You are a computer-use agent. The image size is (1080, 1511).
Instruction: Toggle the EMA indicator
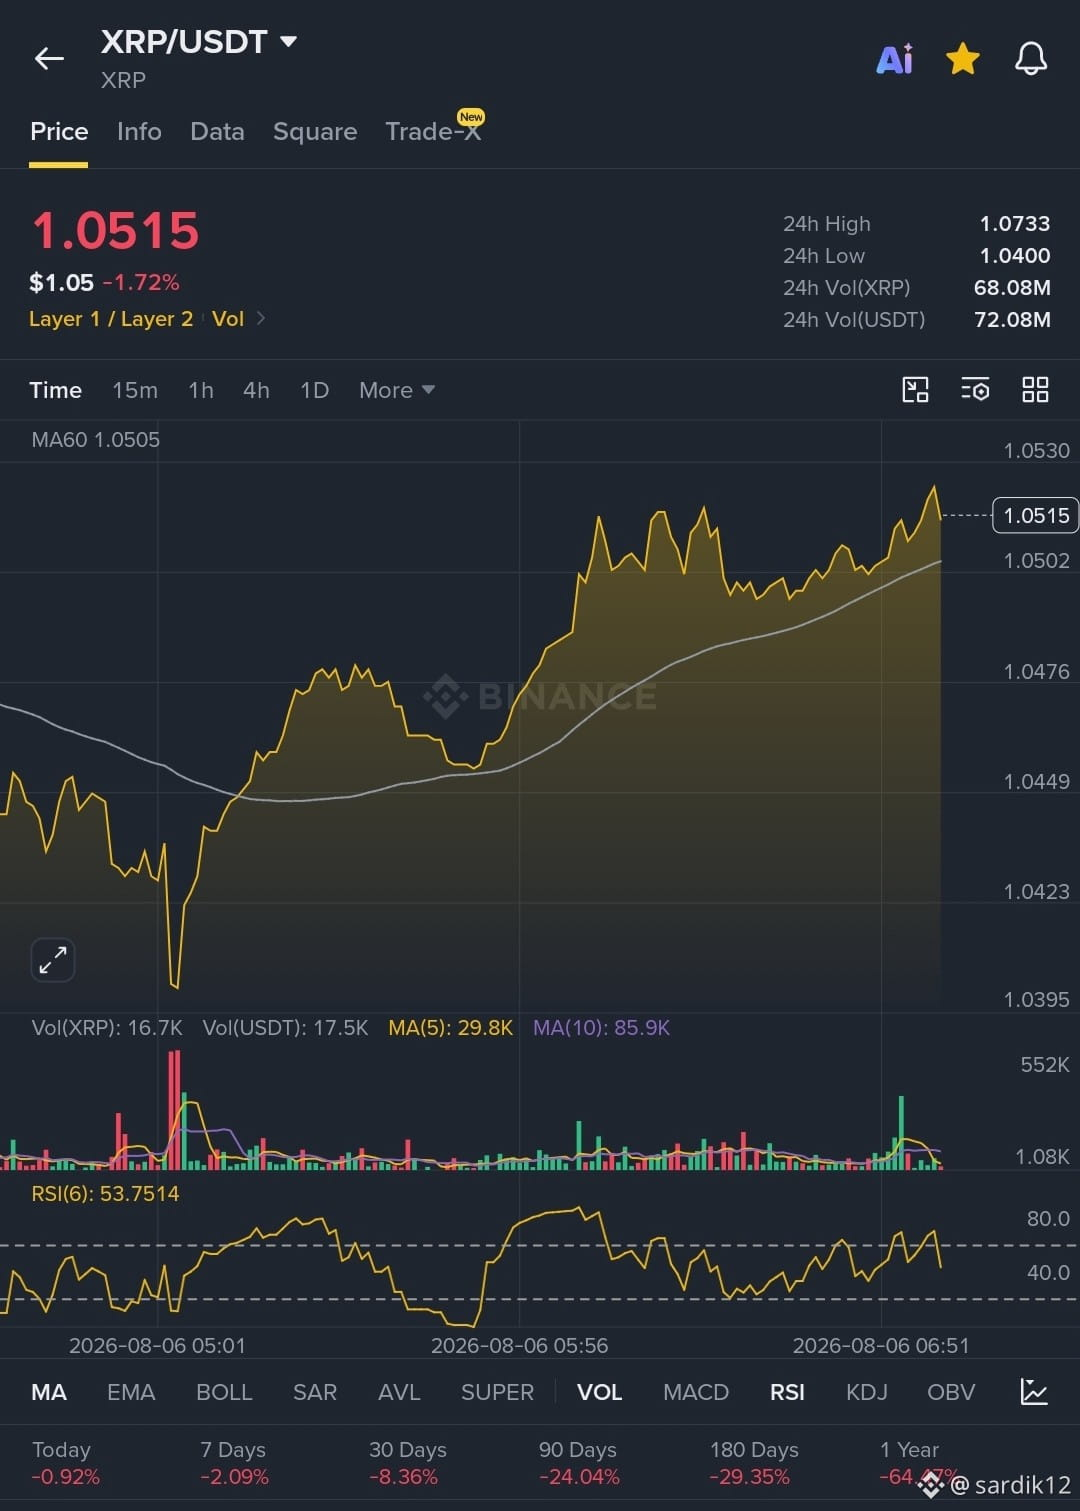coord(131,1392)
